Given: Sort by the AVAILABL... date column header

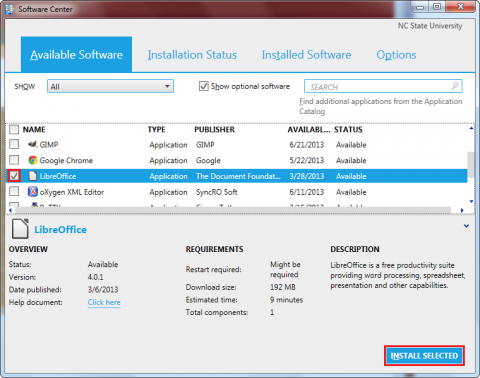Looking at the screenshot, I should point(309,129).
